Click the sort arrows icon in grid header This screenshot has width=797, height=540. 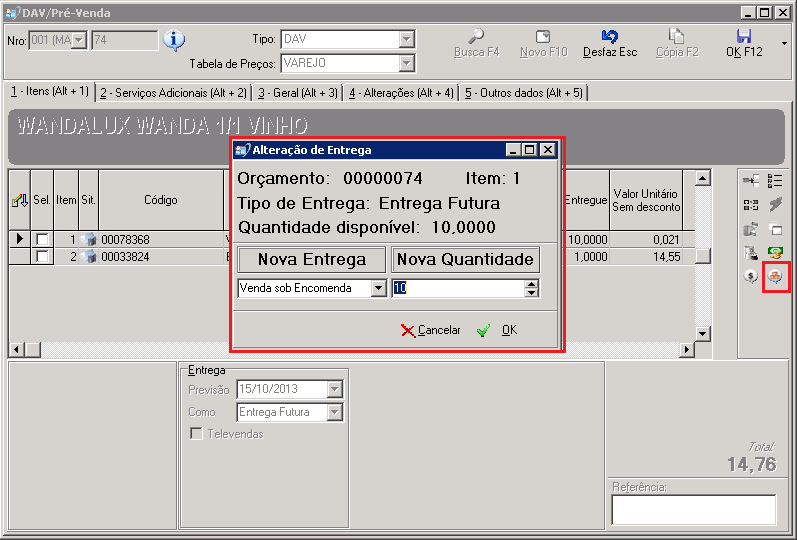[x=20, y=200]
